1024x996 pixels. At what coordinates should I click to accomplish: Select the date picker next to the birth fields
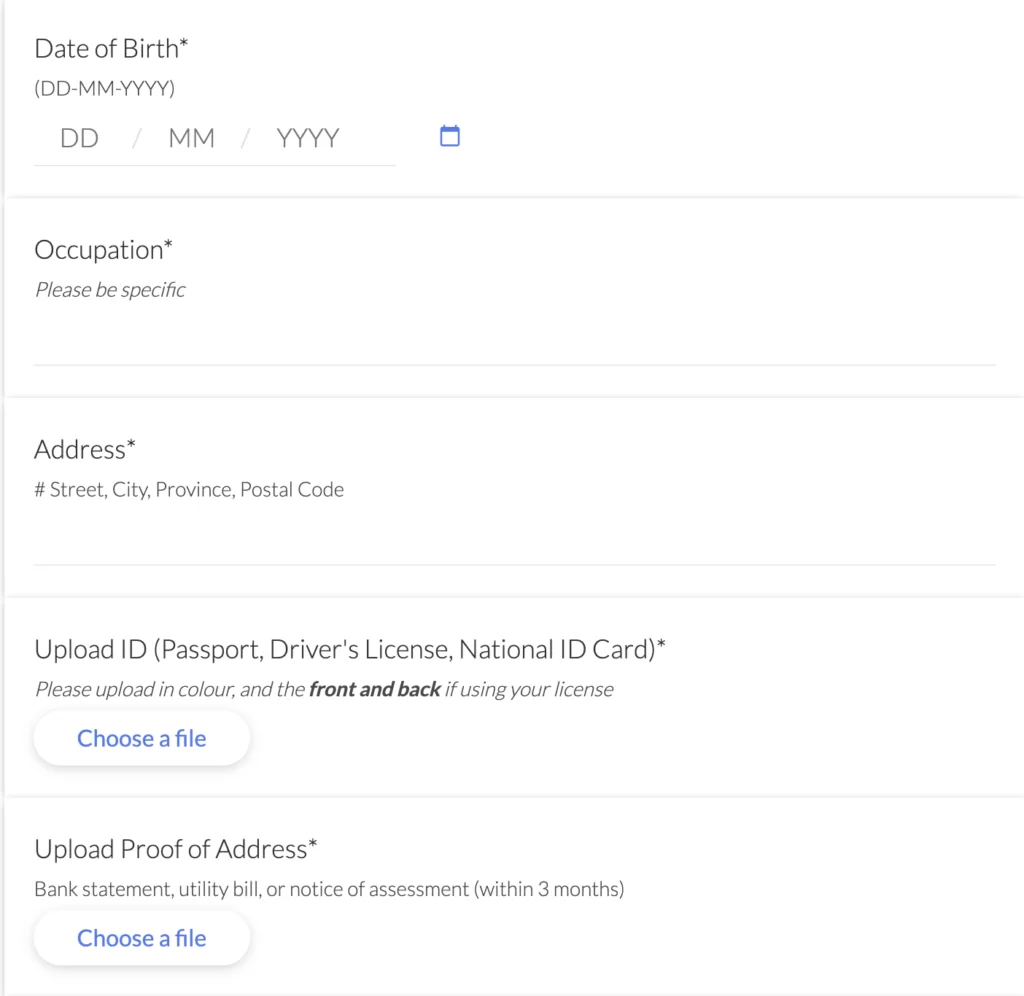449,135
